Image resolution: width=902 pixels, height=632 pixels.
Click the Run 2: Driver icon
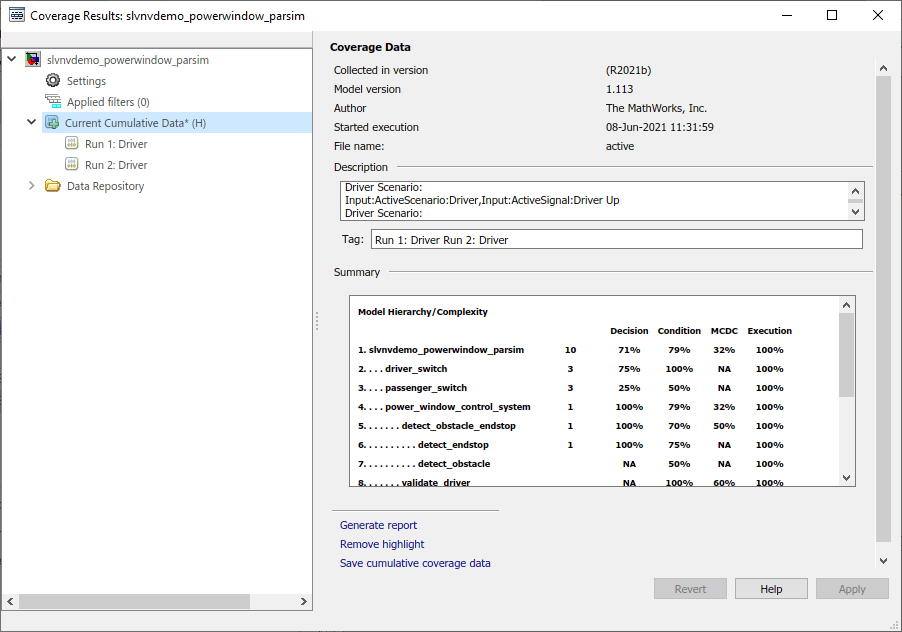tap(72, 165)
